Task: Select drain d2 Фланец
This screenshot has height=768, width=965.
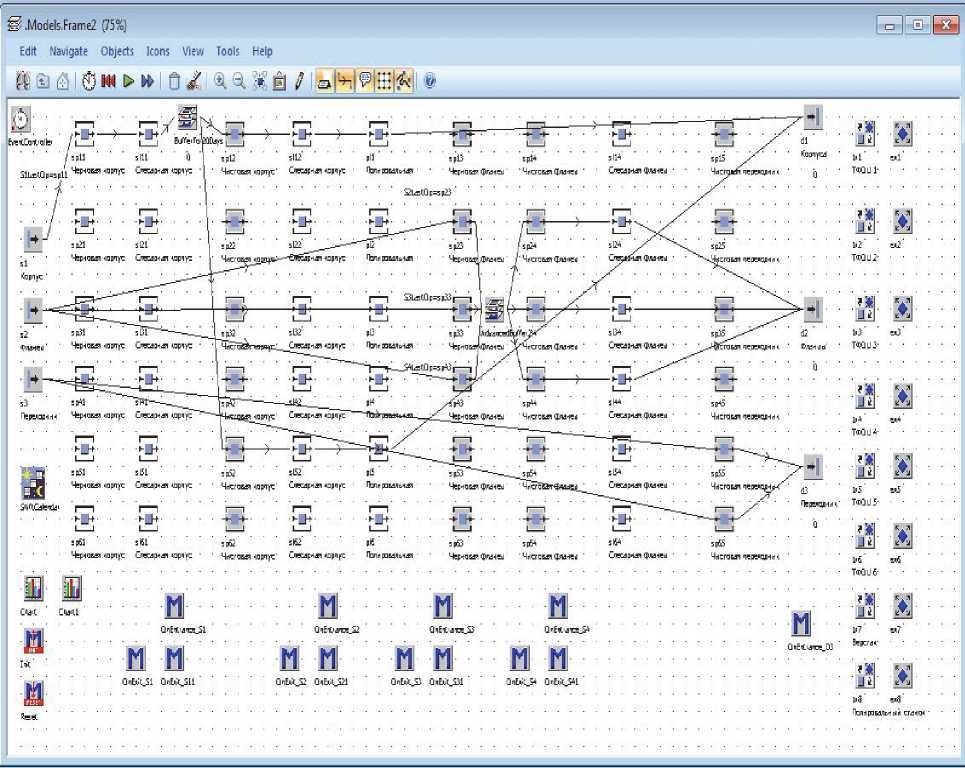Action: 813,310
